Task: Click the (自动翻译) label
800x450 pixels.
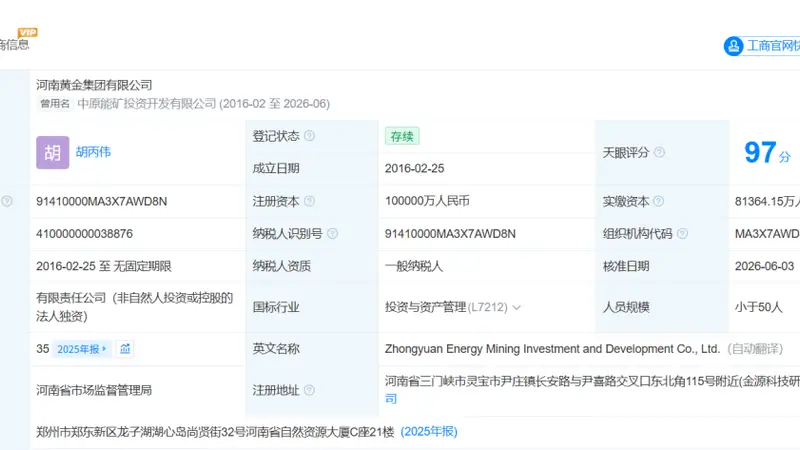Action: click(x=755, y=349)
